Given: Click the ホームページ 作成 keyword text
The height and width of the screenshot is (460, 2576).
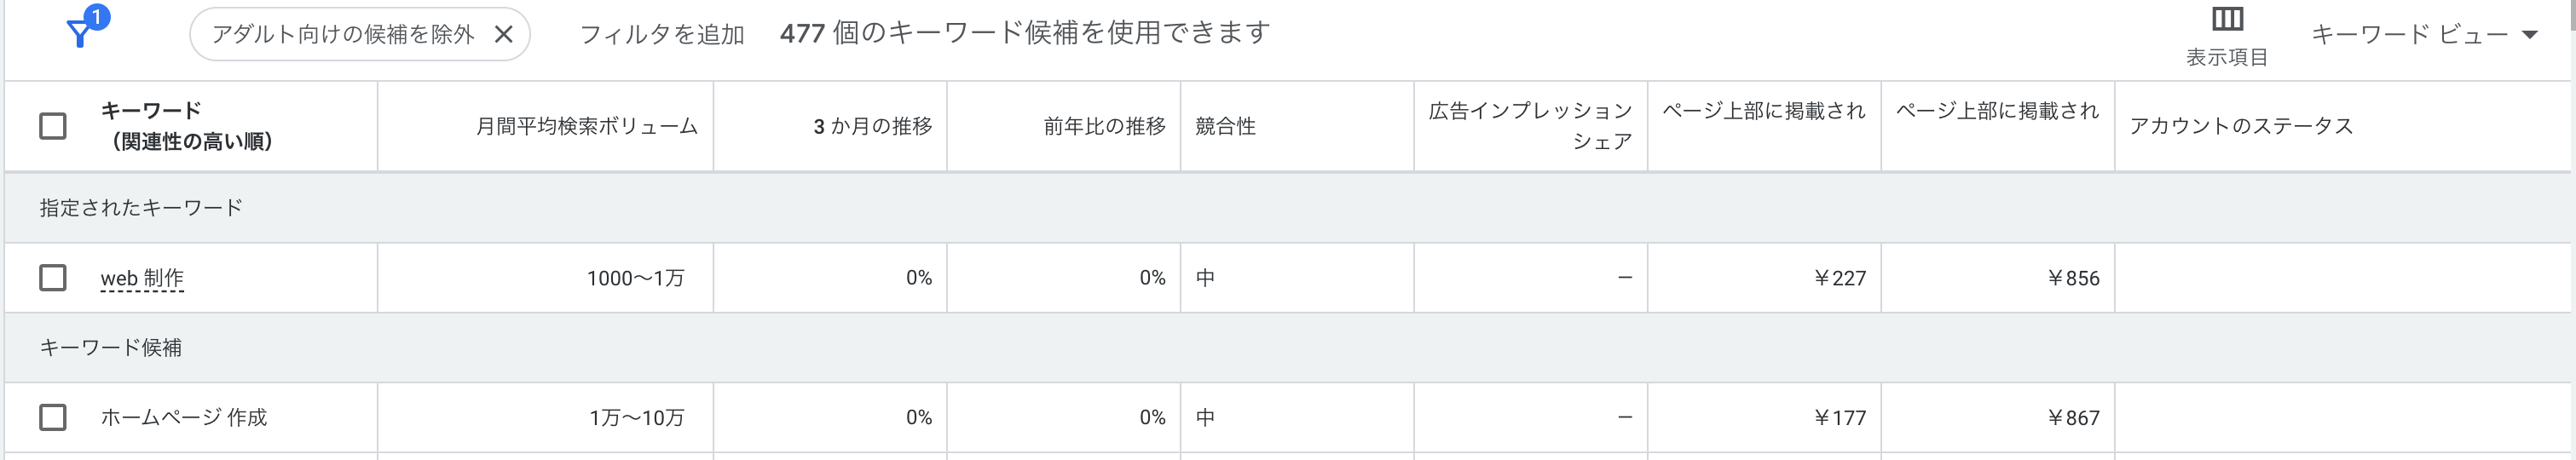Looking at the screenshot, I should (x=184, y=417).
